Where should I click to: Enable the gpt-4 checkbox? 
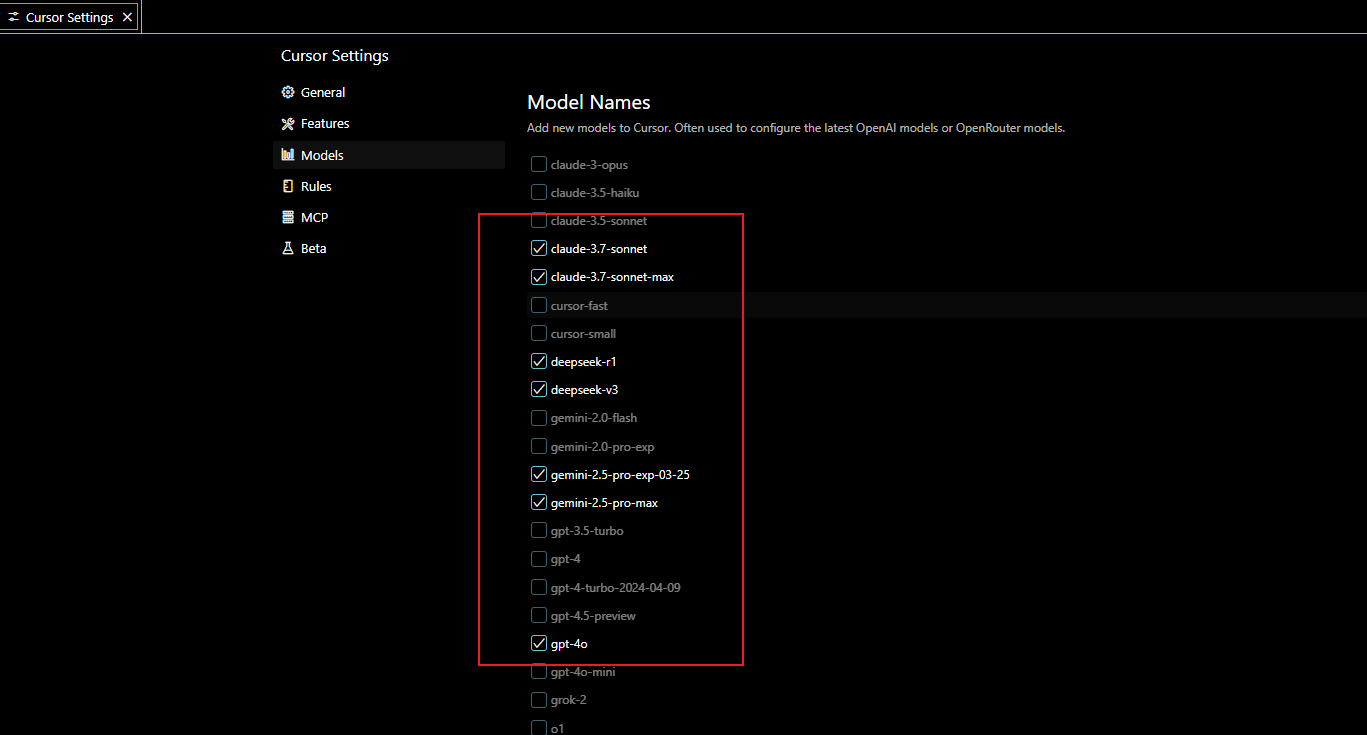coord(539,559)
